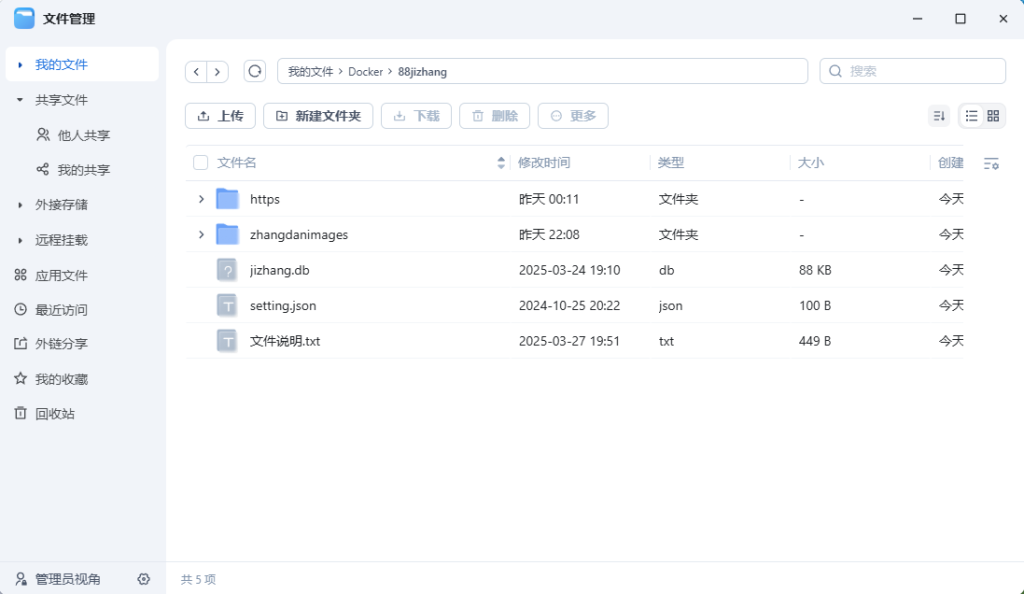Open the jizhang.db file icon
This screenshot has height=594, width=1024.
point(227,270)
